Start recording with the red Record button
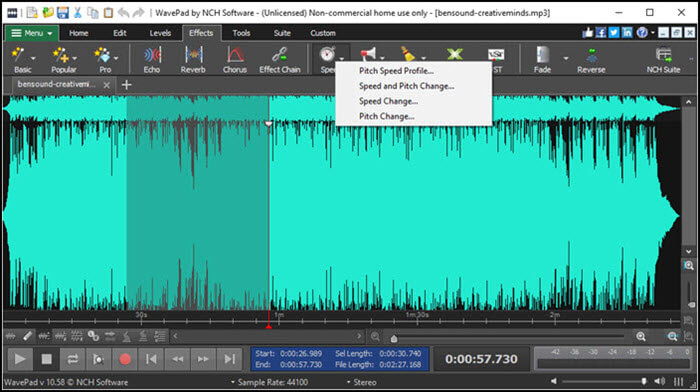This screenshot has width=700, height=392. tap(125, 359)
